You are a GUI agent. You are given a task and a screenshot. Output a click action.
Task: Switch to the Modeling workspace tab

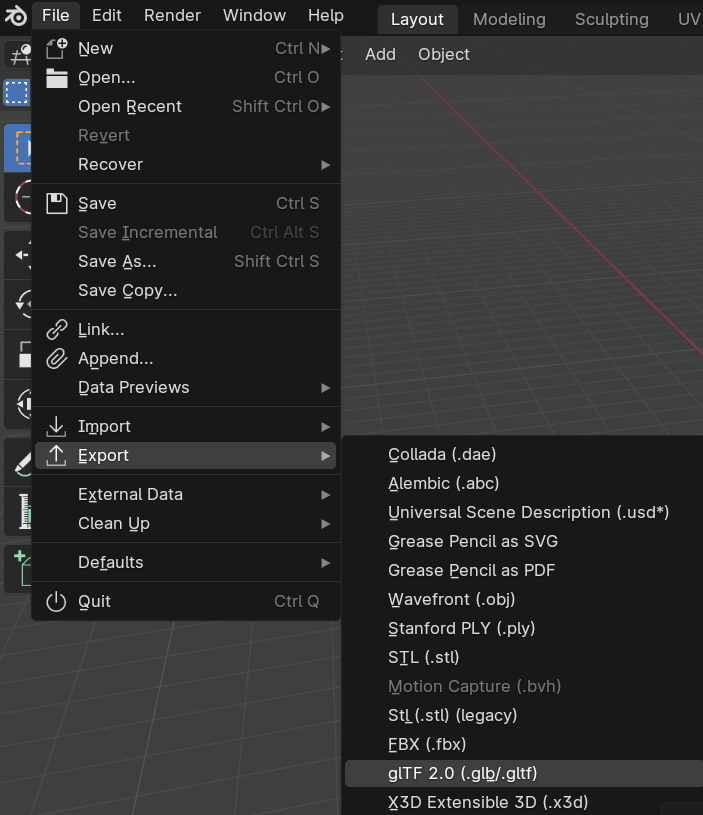coord(509,20)
